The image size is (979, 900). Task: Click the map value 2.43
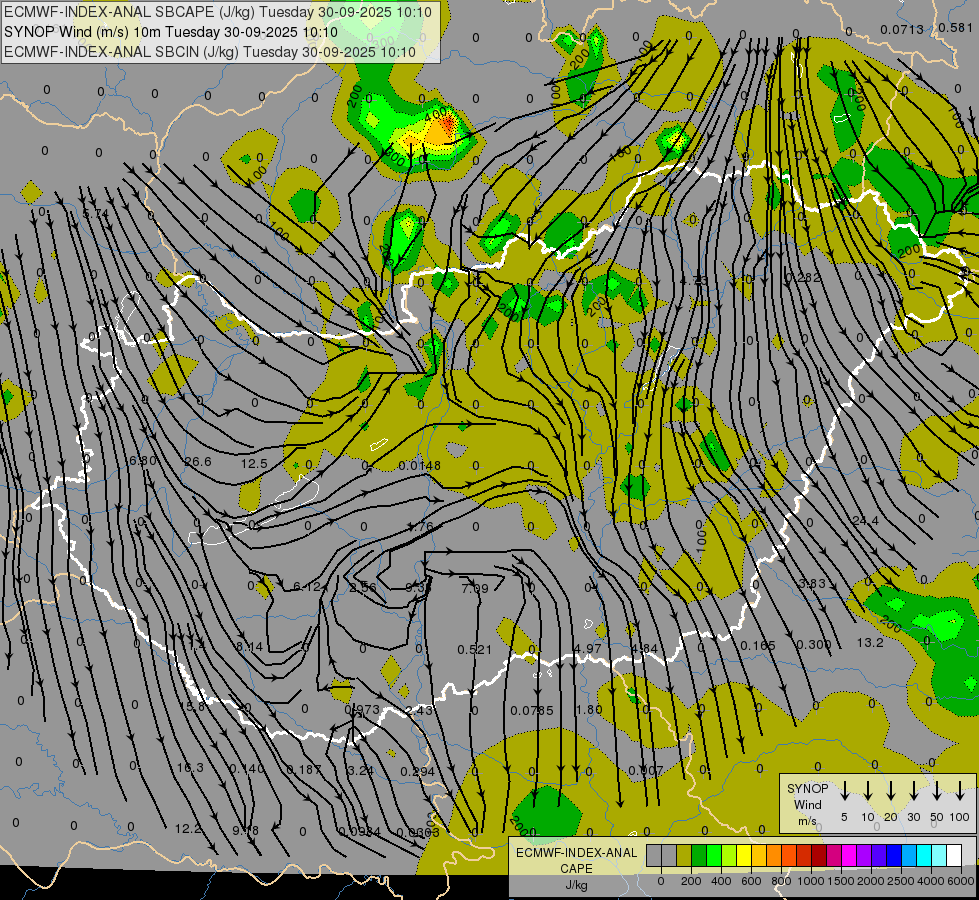(418, 710)
